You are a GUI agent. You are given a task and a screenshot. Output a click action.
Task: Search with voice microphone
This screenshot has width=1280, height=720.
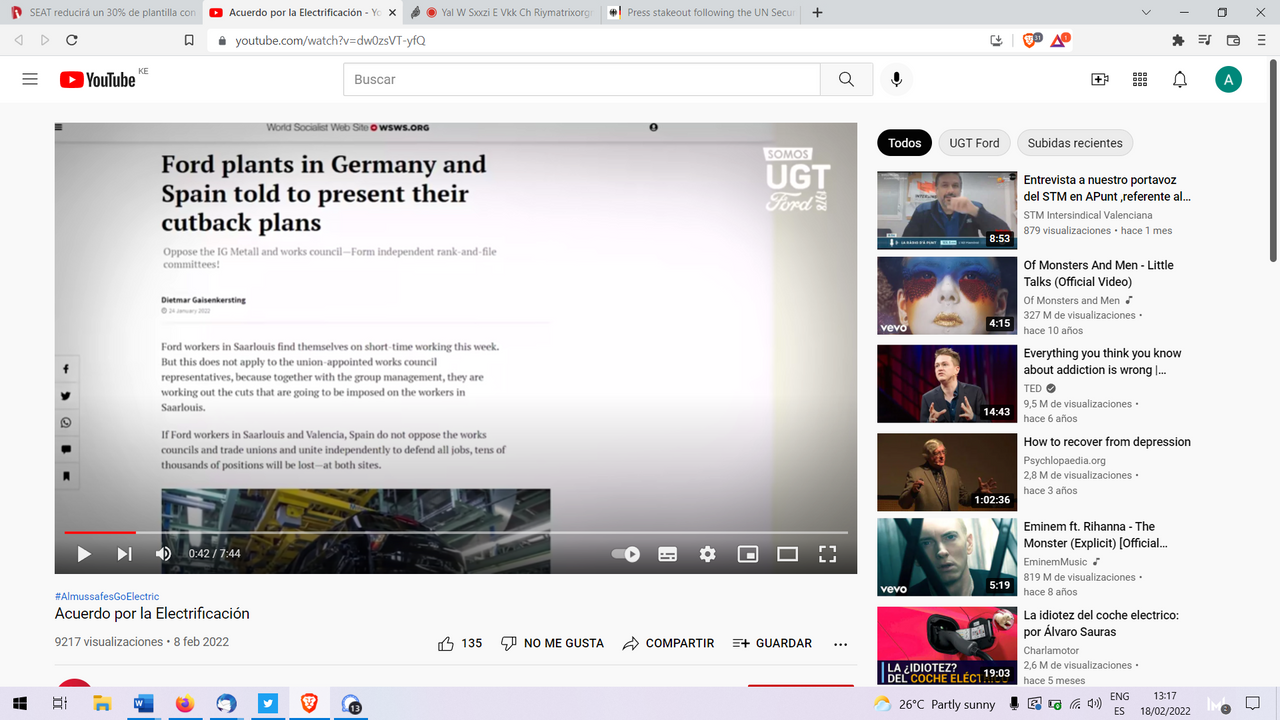(x=896, y=80)
